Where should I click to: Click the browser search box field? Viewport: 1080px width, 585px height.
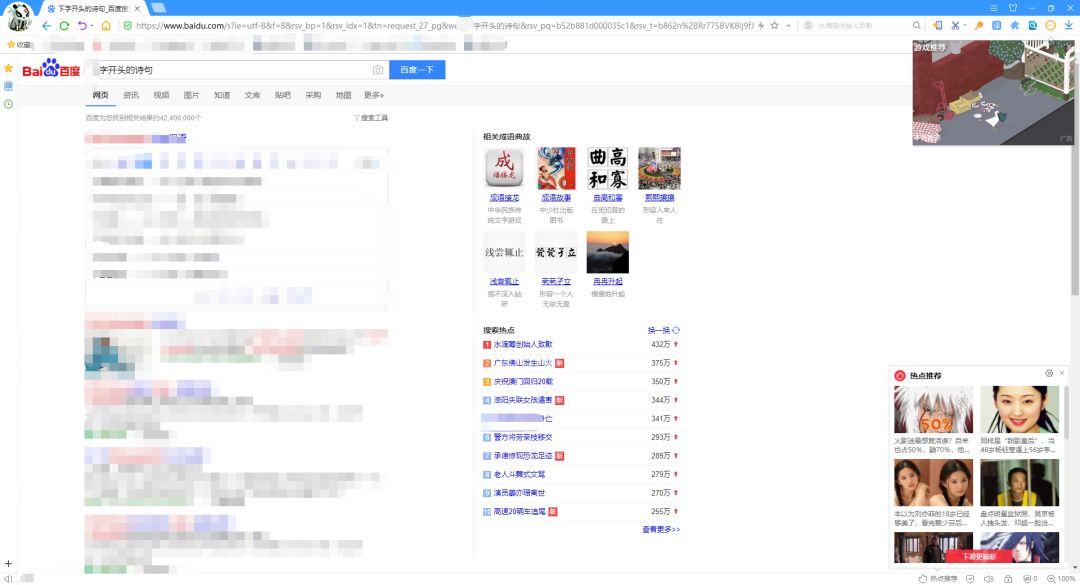pyautogui.click(x=861, y=25)
